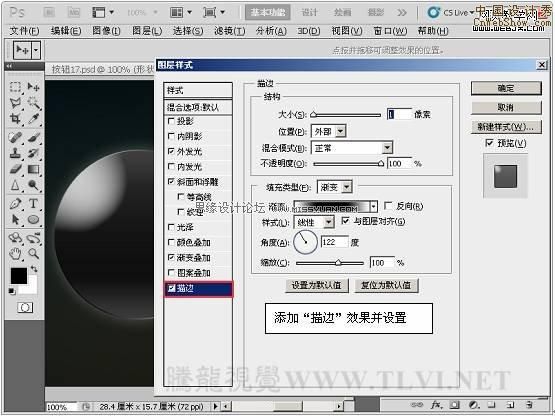Enable the 光泽 satin checkbox
Screen dimensions: 555x416
[x=171, y=227]
